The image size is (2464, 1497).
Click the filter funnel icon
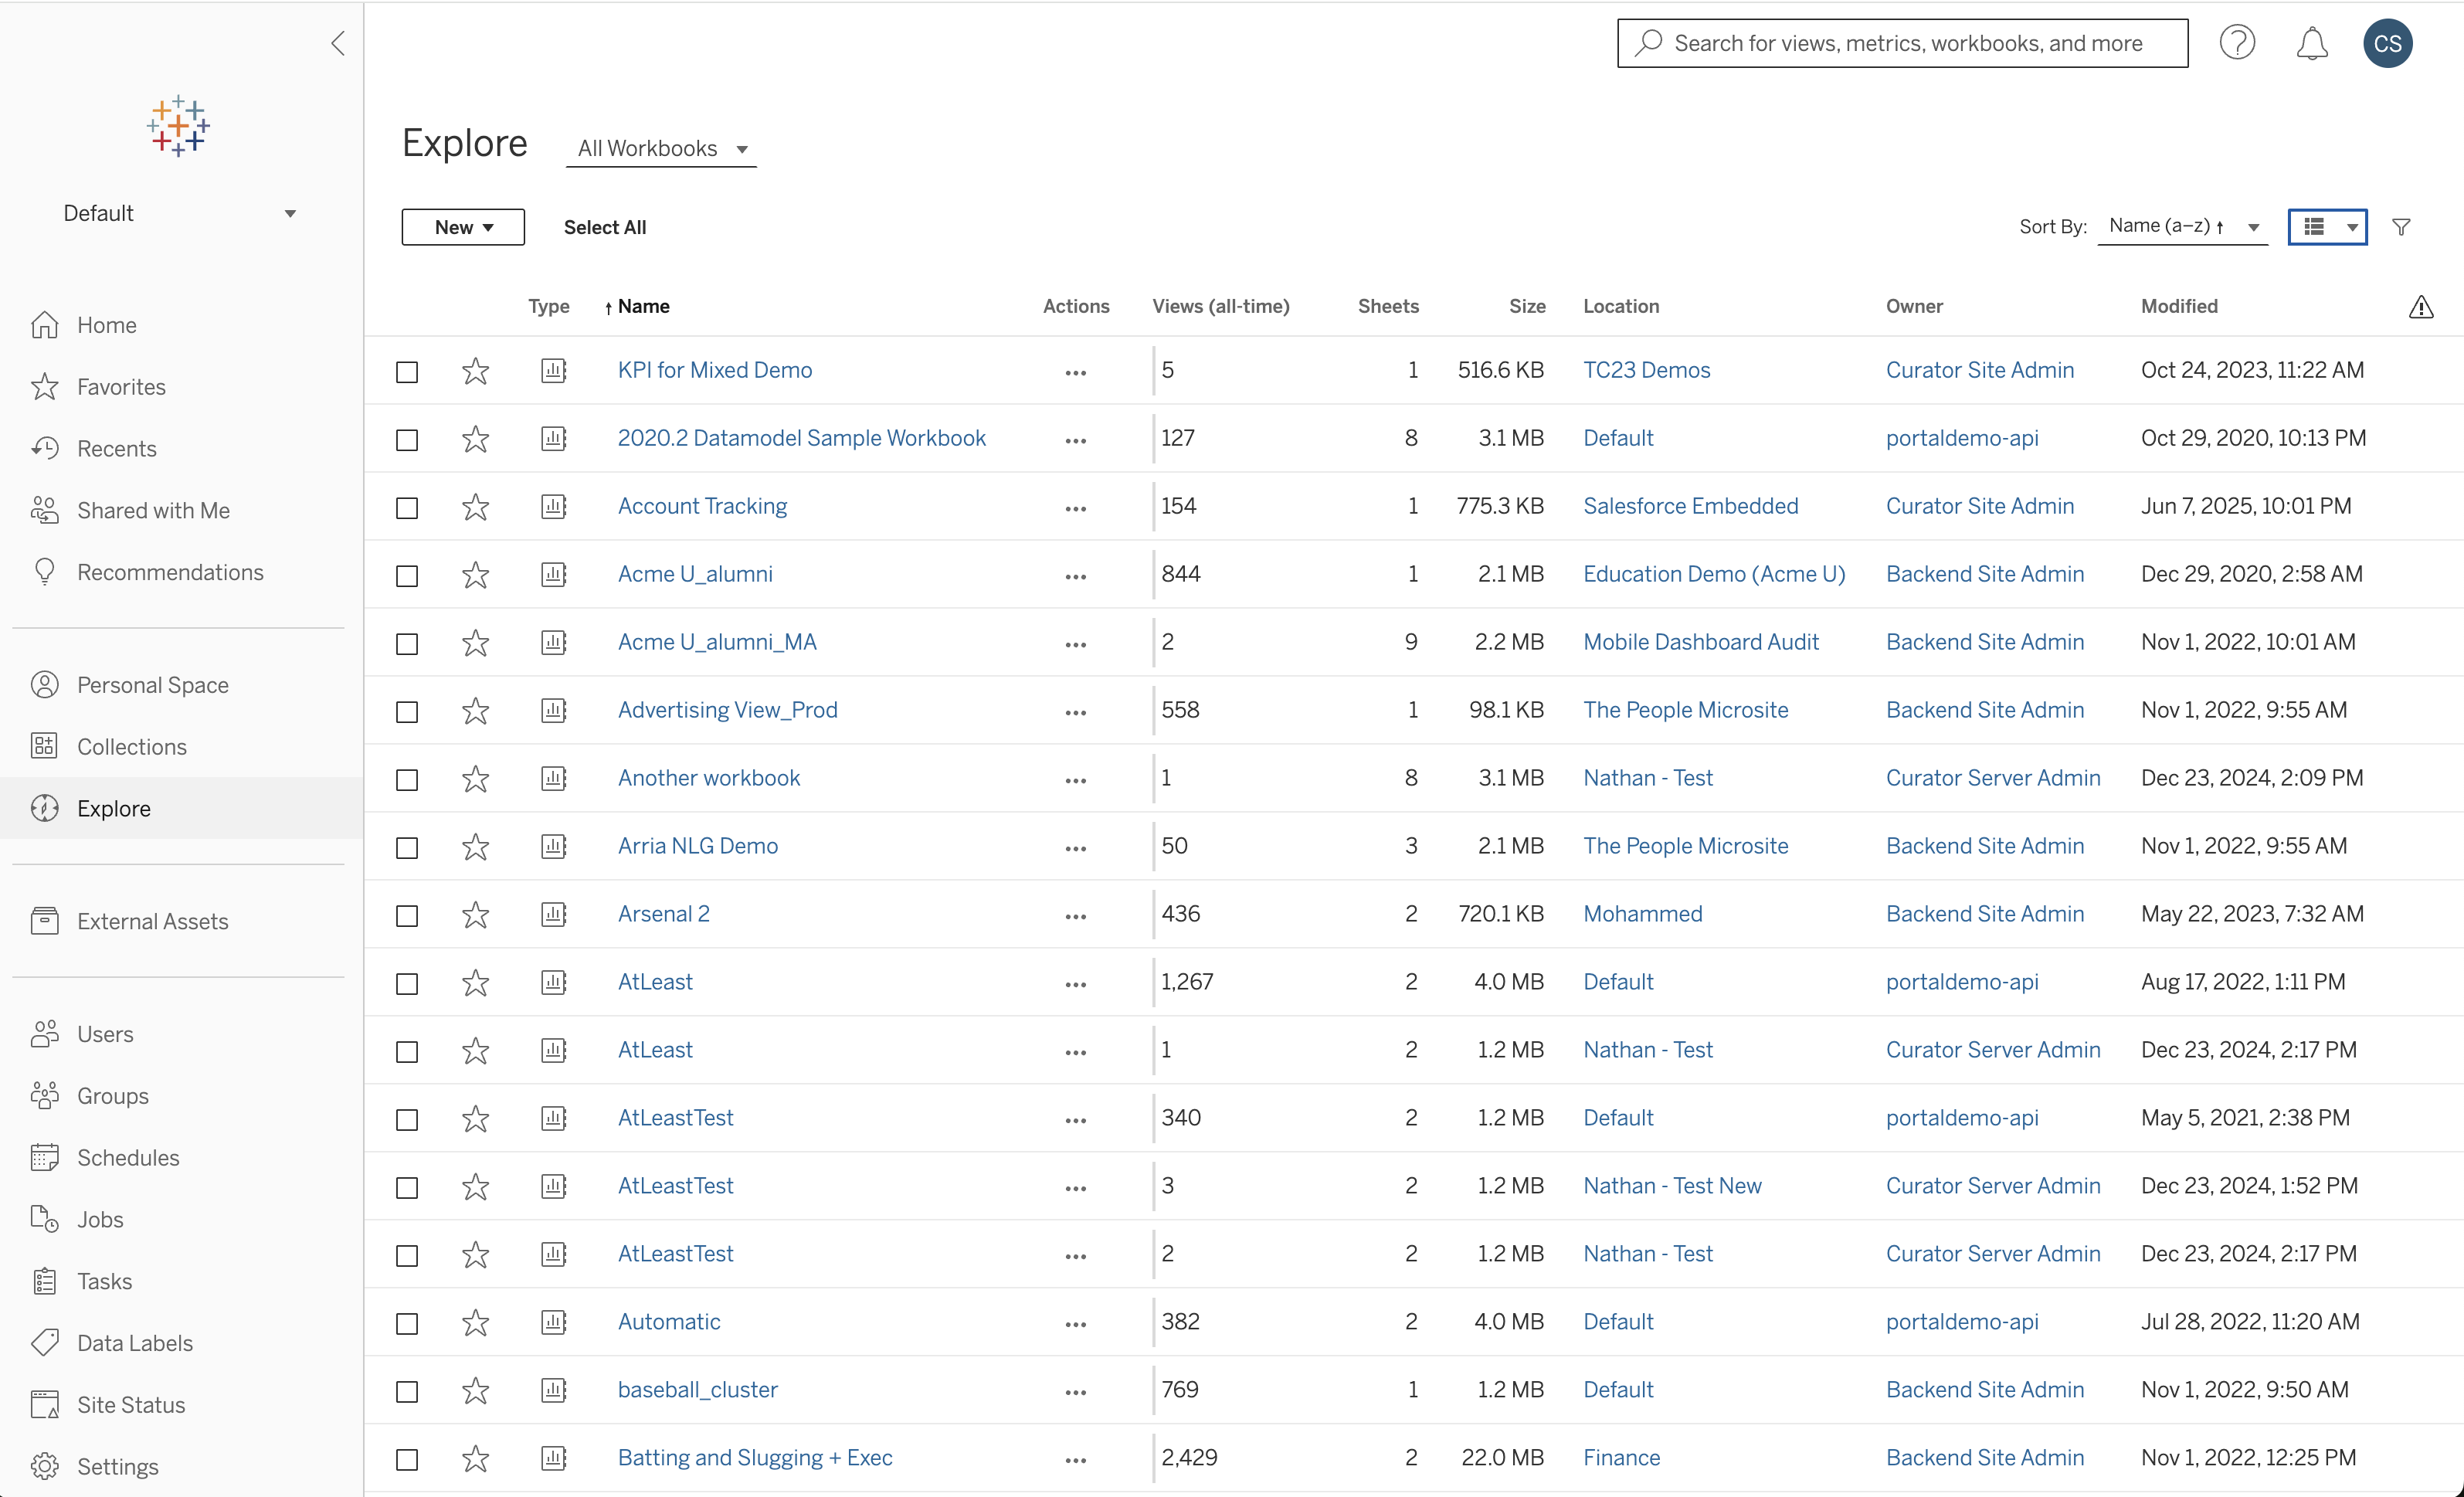pos(2401,227)
